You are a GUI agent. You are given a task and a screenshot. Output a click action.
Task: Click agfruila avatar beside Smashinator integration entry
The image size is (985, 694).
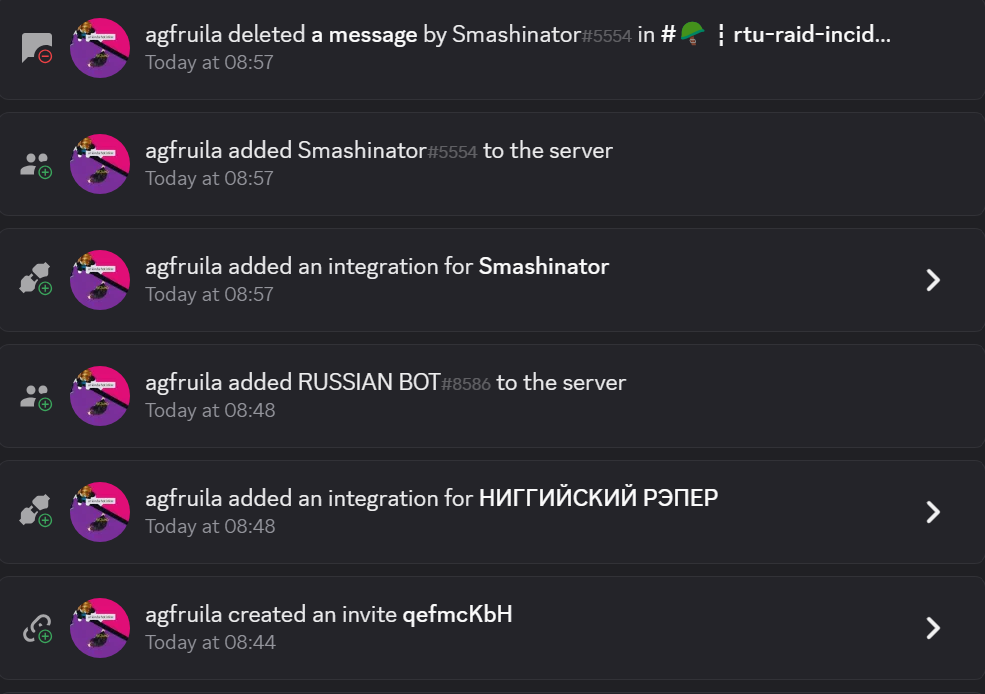pyautogui.click(x=100, y=280)
